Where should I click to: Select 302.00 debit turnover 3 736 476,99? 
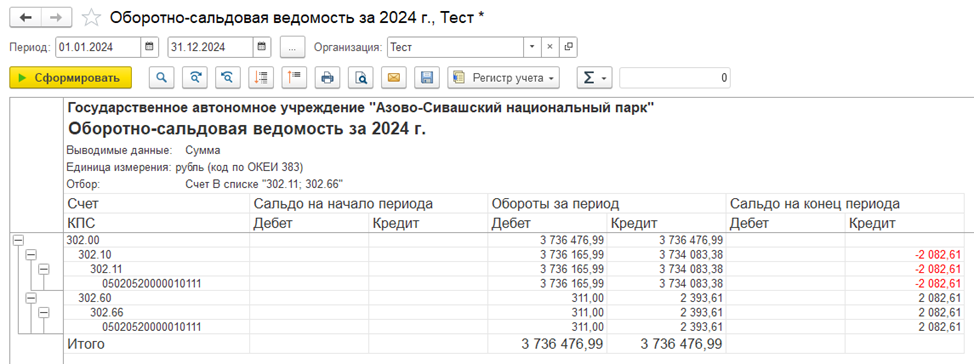pos(547,240)
